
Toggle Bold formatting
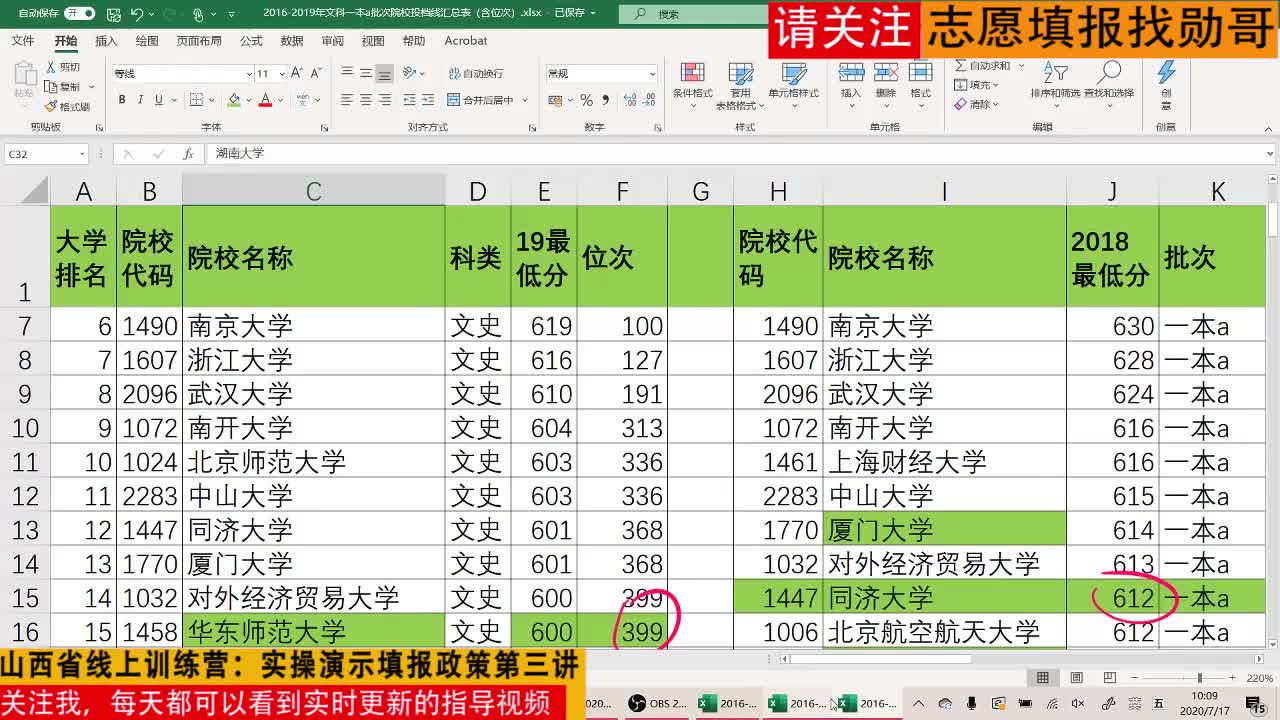(122, 100)
